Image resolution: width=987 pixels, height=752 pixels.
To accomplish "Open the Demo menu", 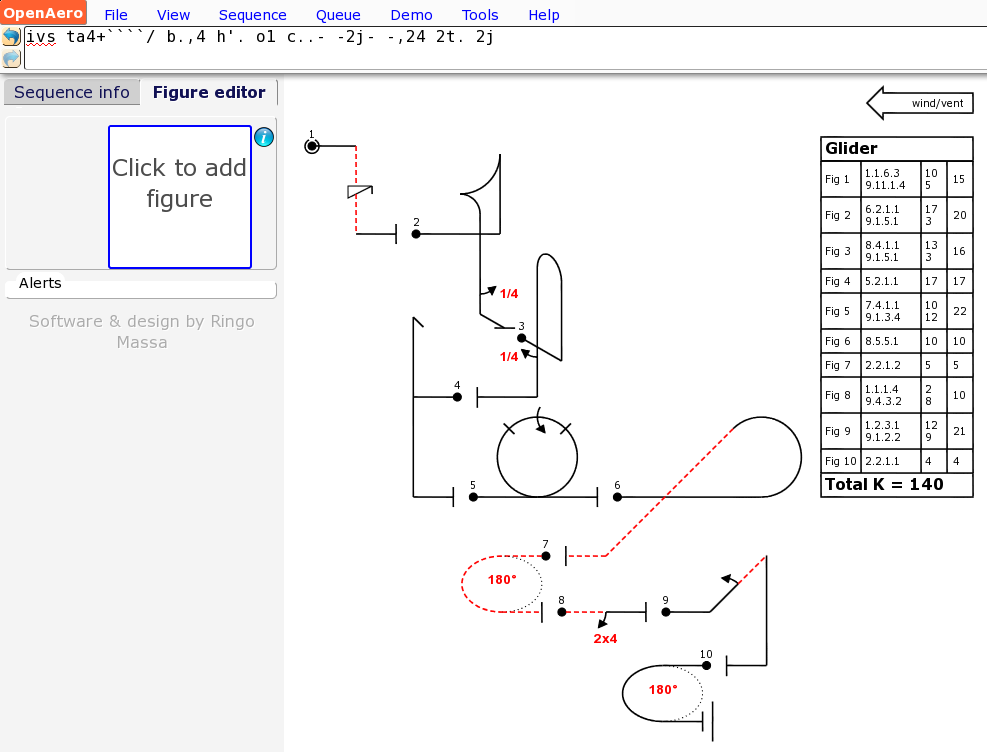I will pos(412,15).
